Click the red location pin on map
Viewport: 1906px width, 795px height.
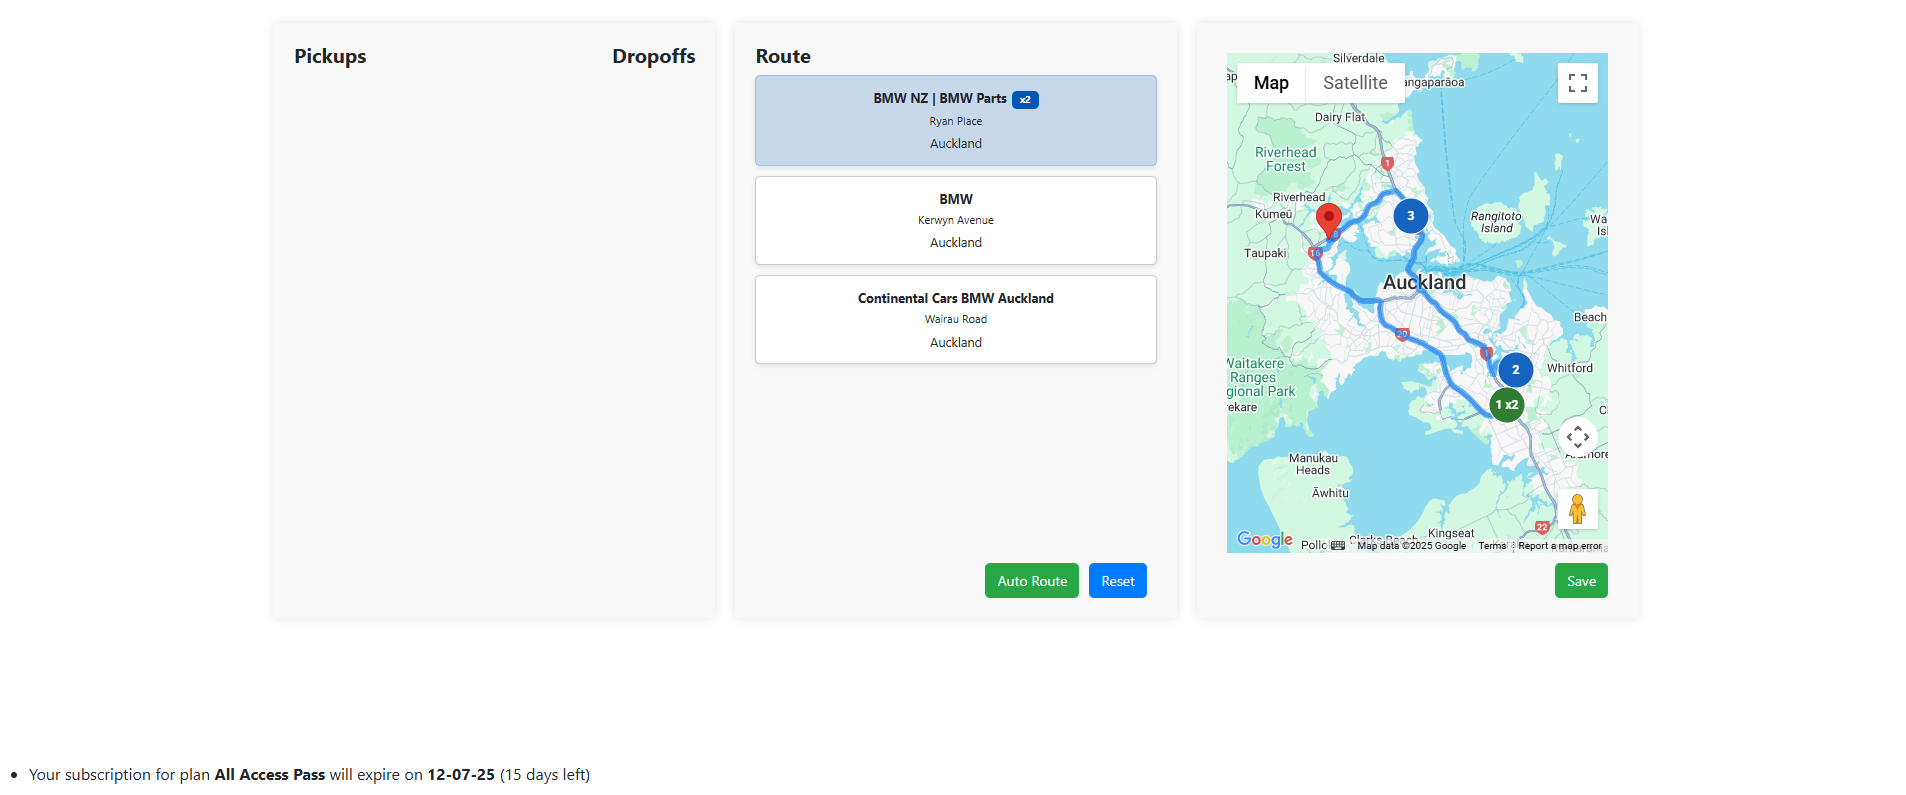pos(1328,220)
